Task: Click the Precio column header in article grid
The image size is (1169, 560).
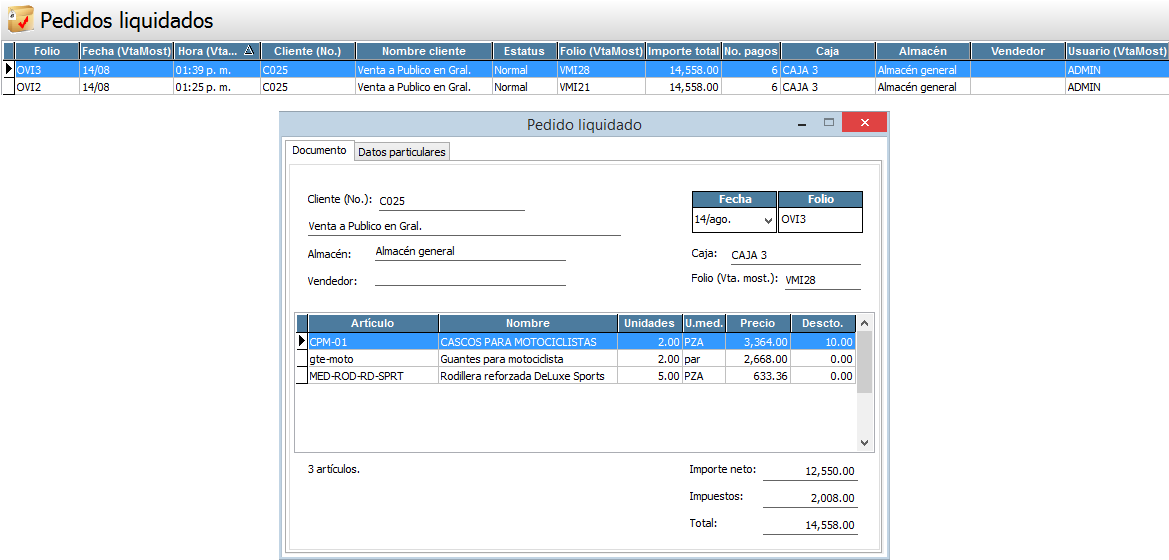Action: click(757, 323)
